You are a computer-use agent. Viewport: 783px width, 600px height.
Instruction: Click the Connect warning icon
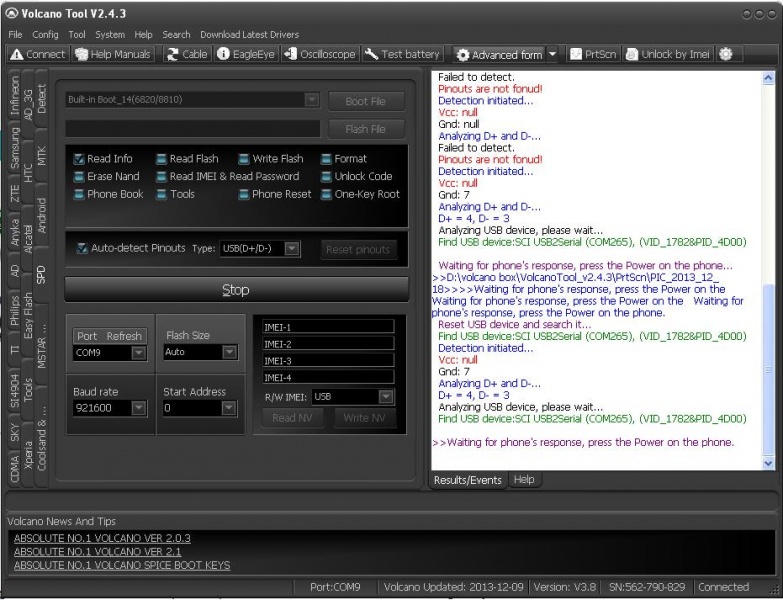pyautogui.click(x=16, y=54)
